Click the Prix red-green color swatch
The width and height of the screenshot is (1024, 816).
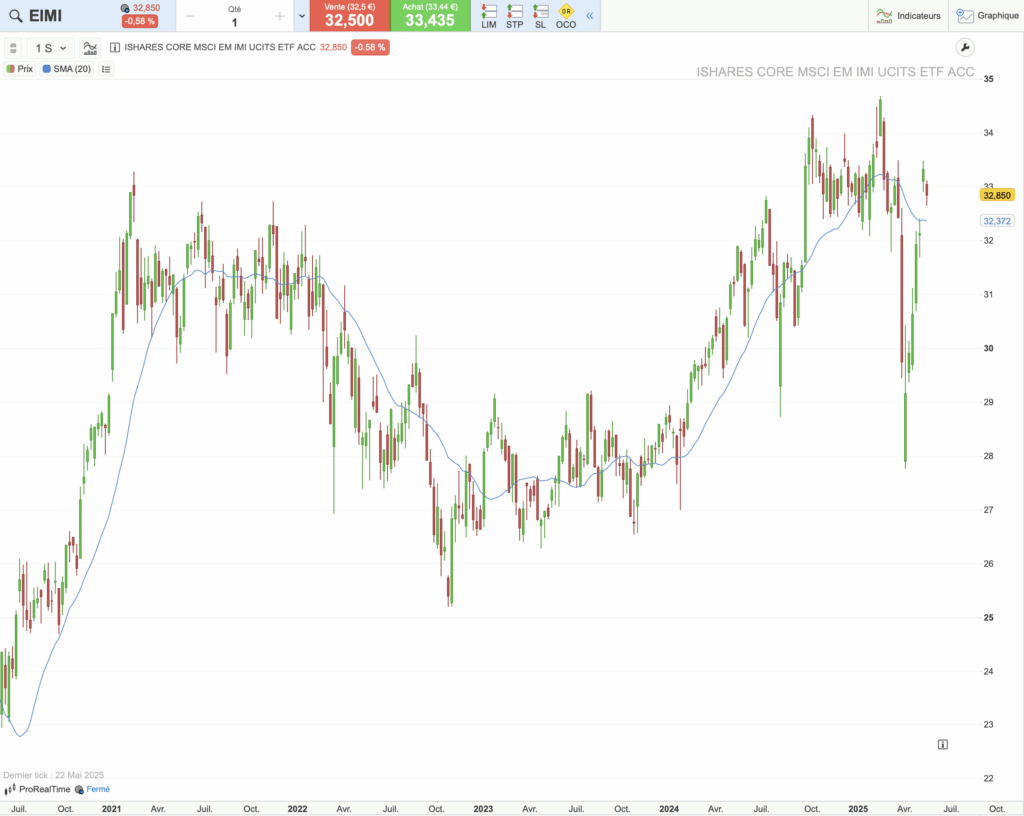point(10,69)
